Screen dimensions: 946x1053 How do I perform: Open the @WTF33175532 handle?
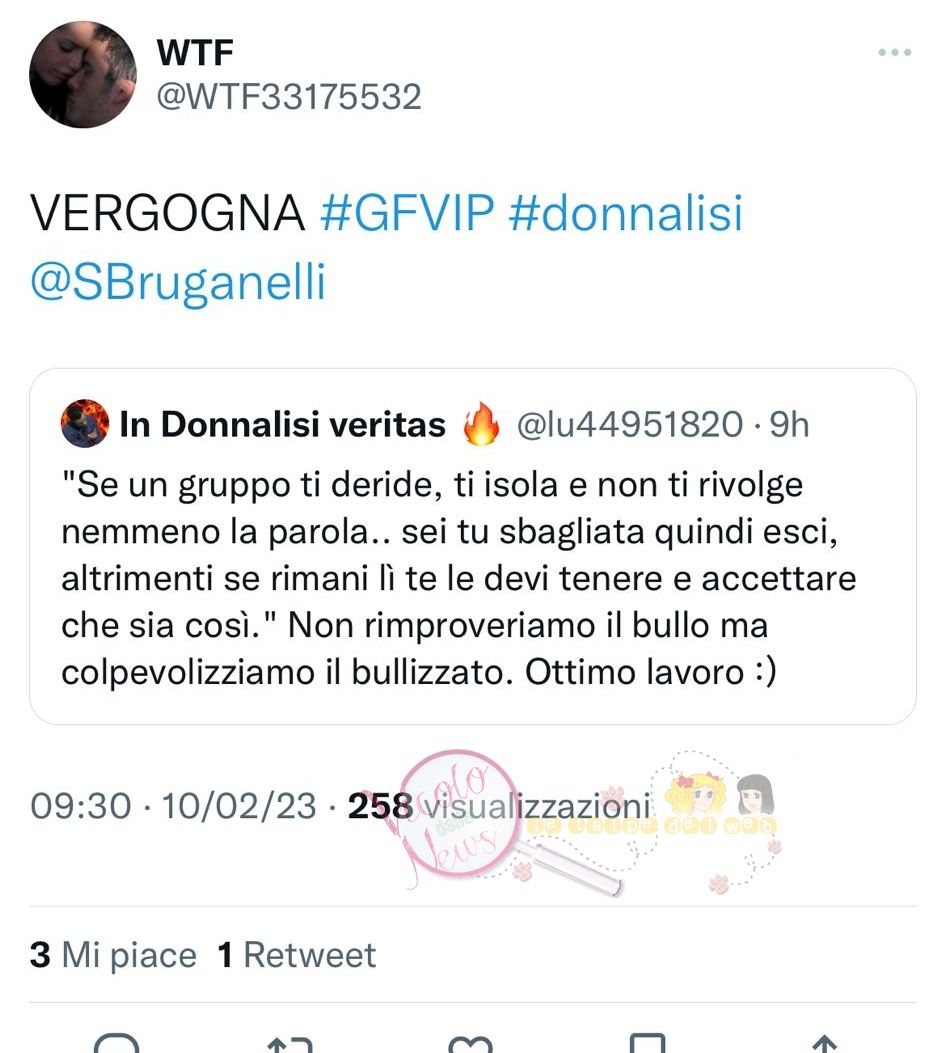289,97
